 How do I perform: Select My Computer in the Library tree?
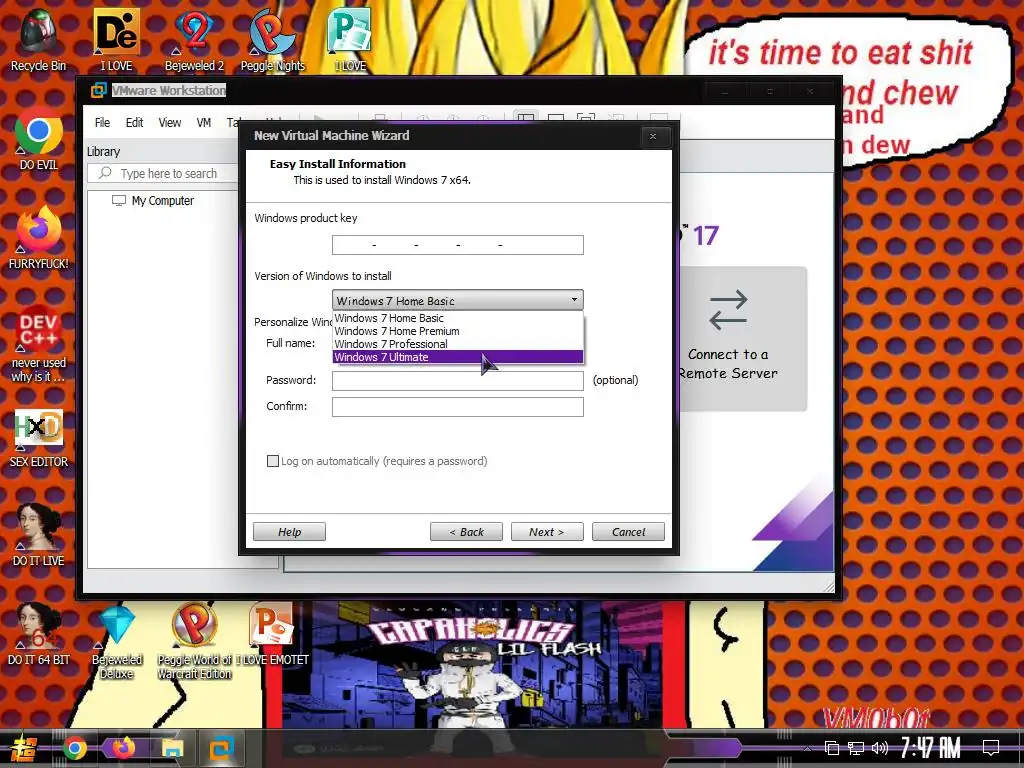153,200
